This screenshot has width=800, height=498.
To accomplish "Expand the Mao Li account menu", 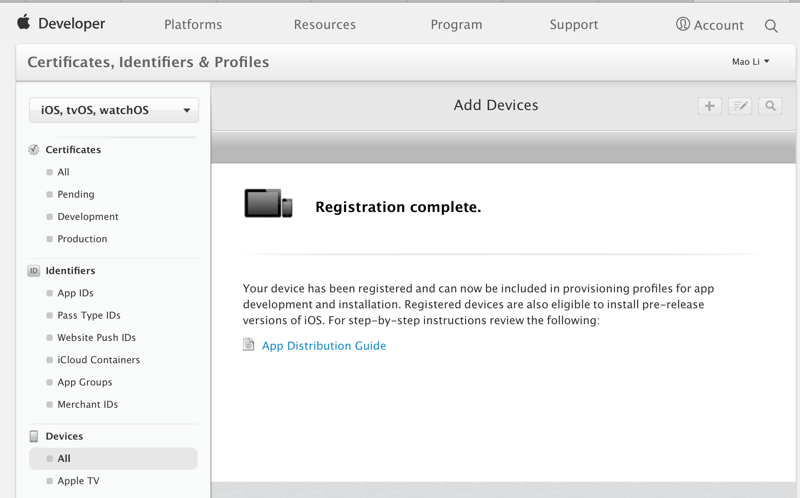I will coord(750,62).
